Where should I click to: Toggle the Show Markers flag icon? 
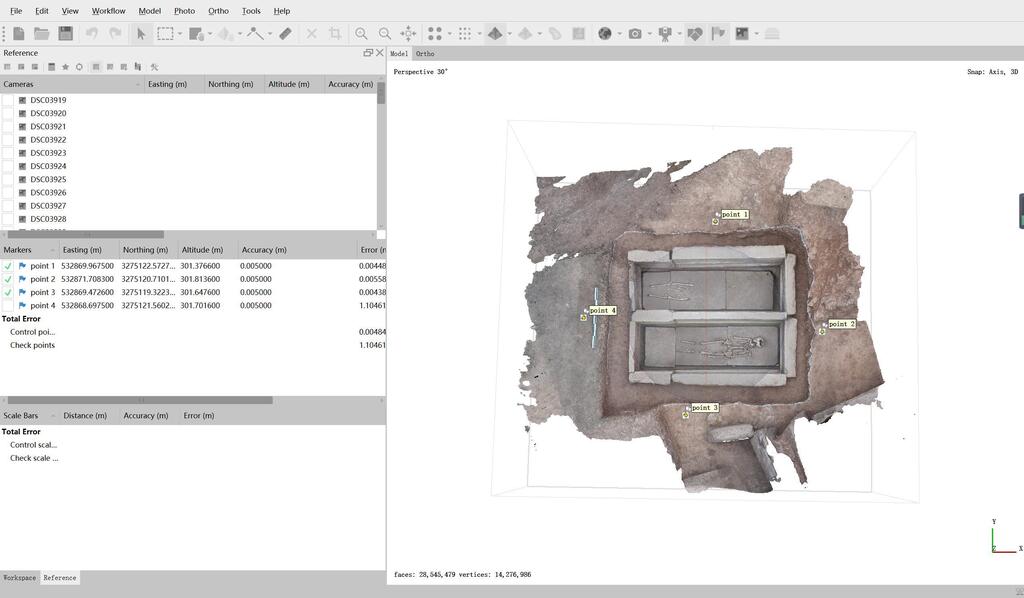(718, 33)
